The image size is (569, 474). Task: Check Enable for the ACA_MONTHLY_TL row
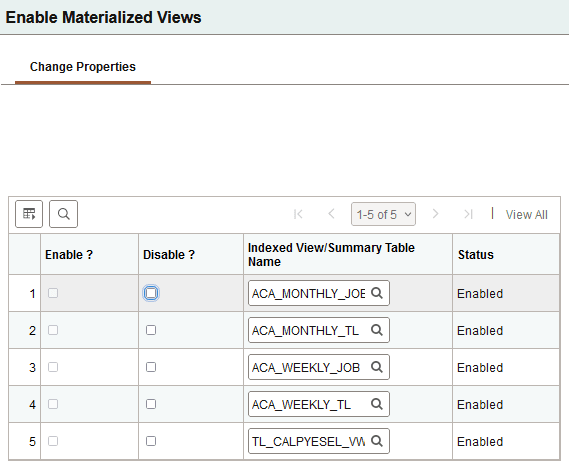pos(53,330)
